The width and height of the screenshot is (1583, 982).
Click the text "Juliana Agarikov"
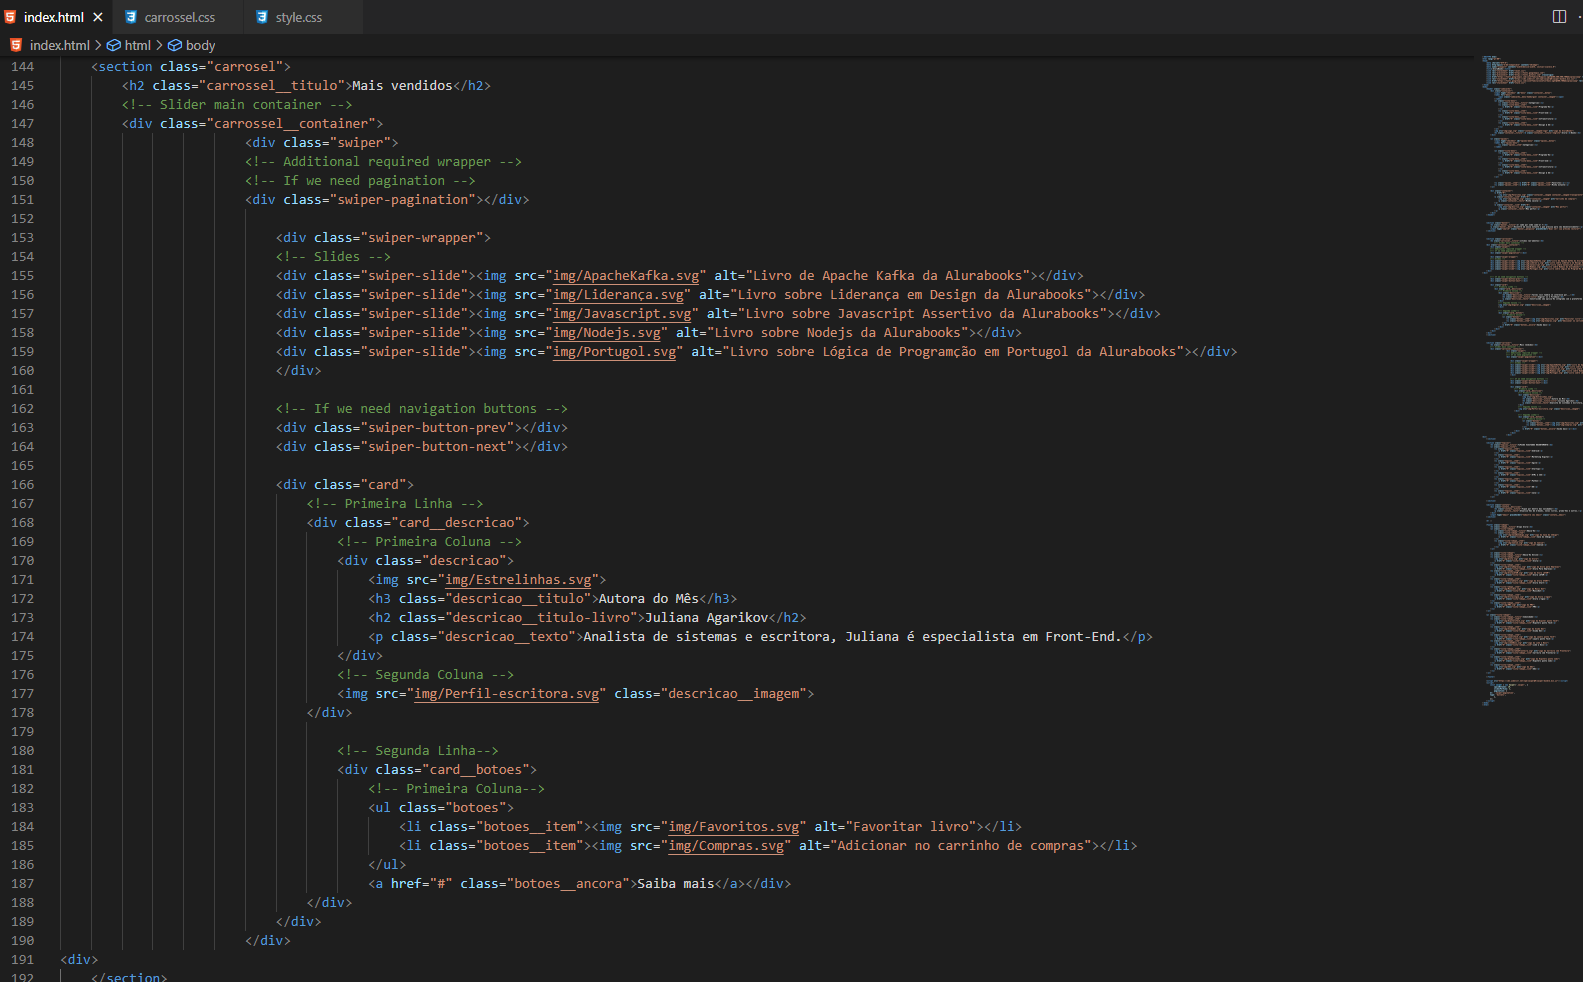pyautogui.click(x=707, y=618)
